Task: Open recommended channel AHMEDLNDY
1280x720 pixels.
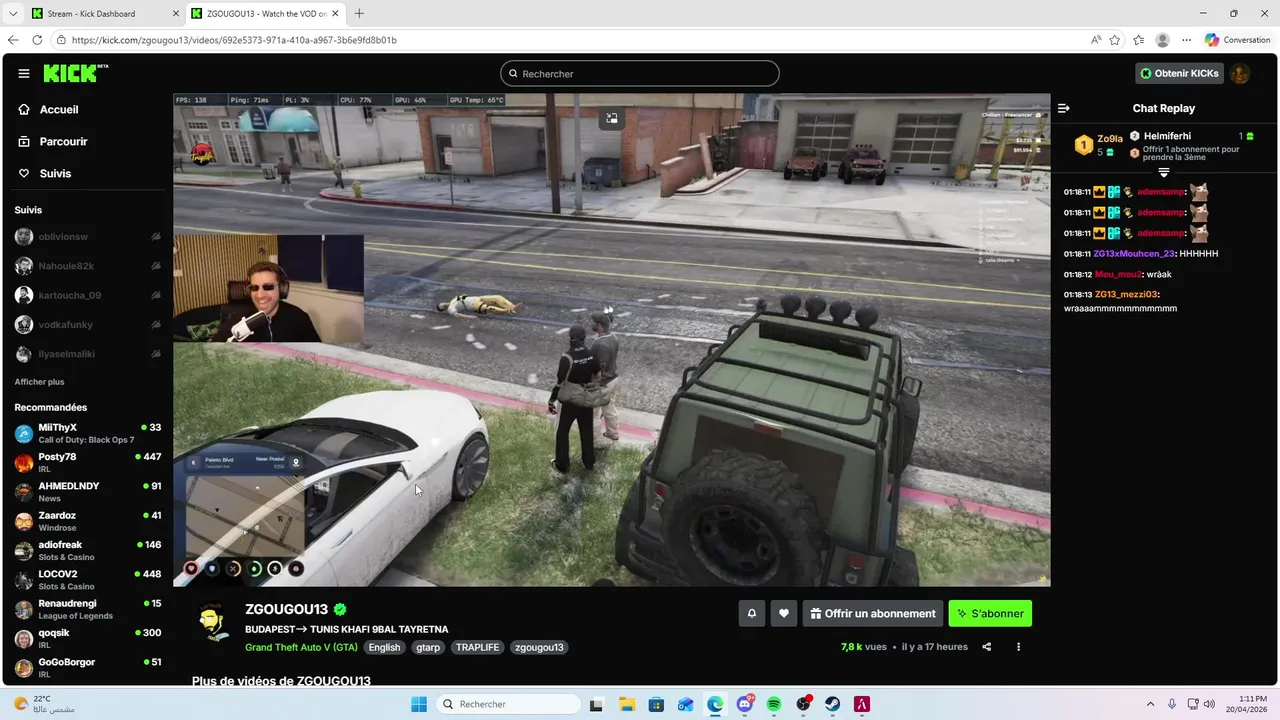Action: (88, 492)
